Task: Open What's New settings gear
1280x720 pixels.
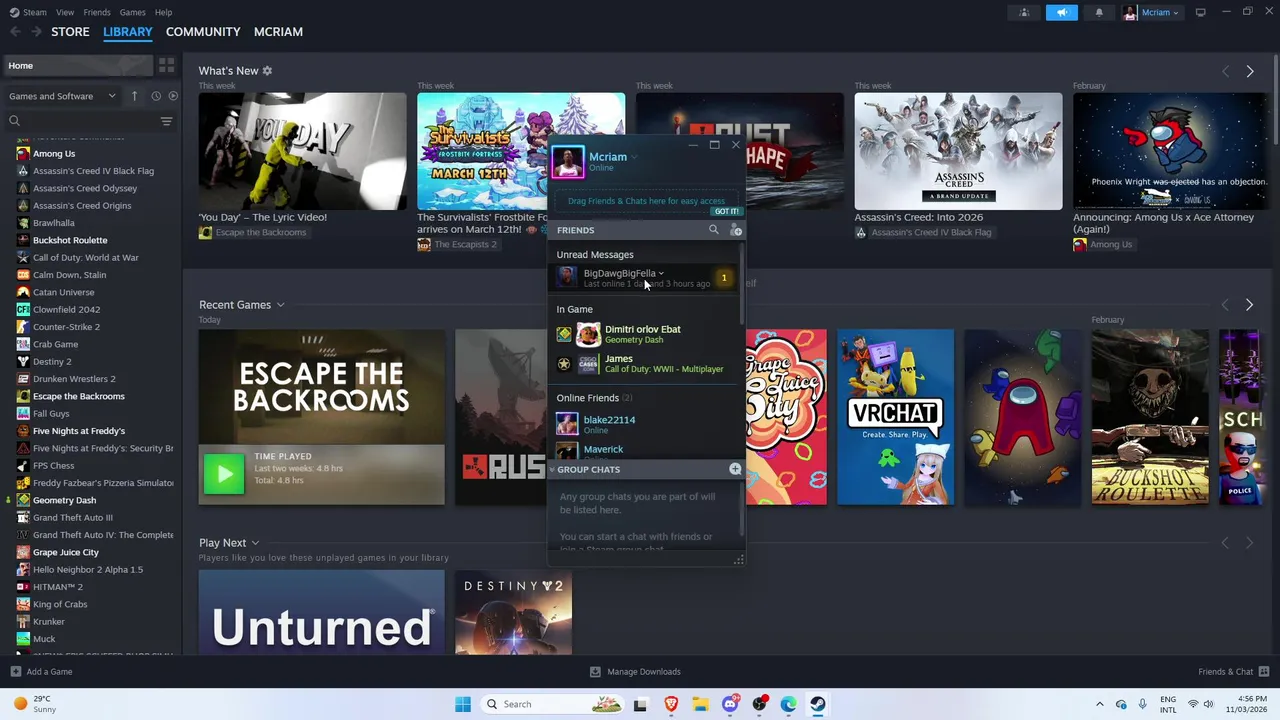Action: tap(267, 71)
